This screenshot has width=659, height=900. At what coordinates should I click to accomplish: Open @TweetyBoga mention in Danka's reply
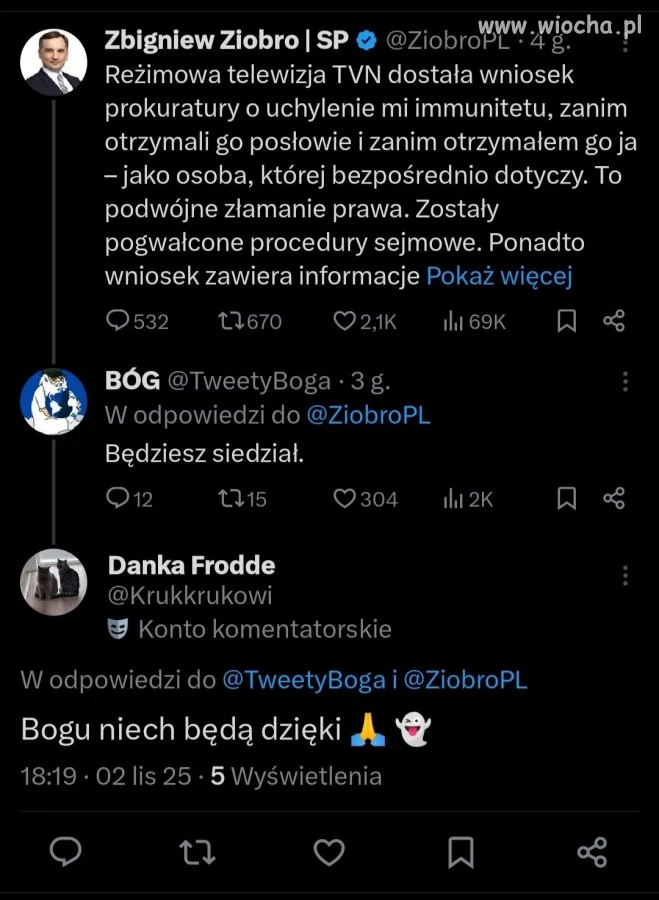tap(303, 680)
